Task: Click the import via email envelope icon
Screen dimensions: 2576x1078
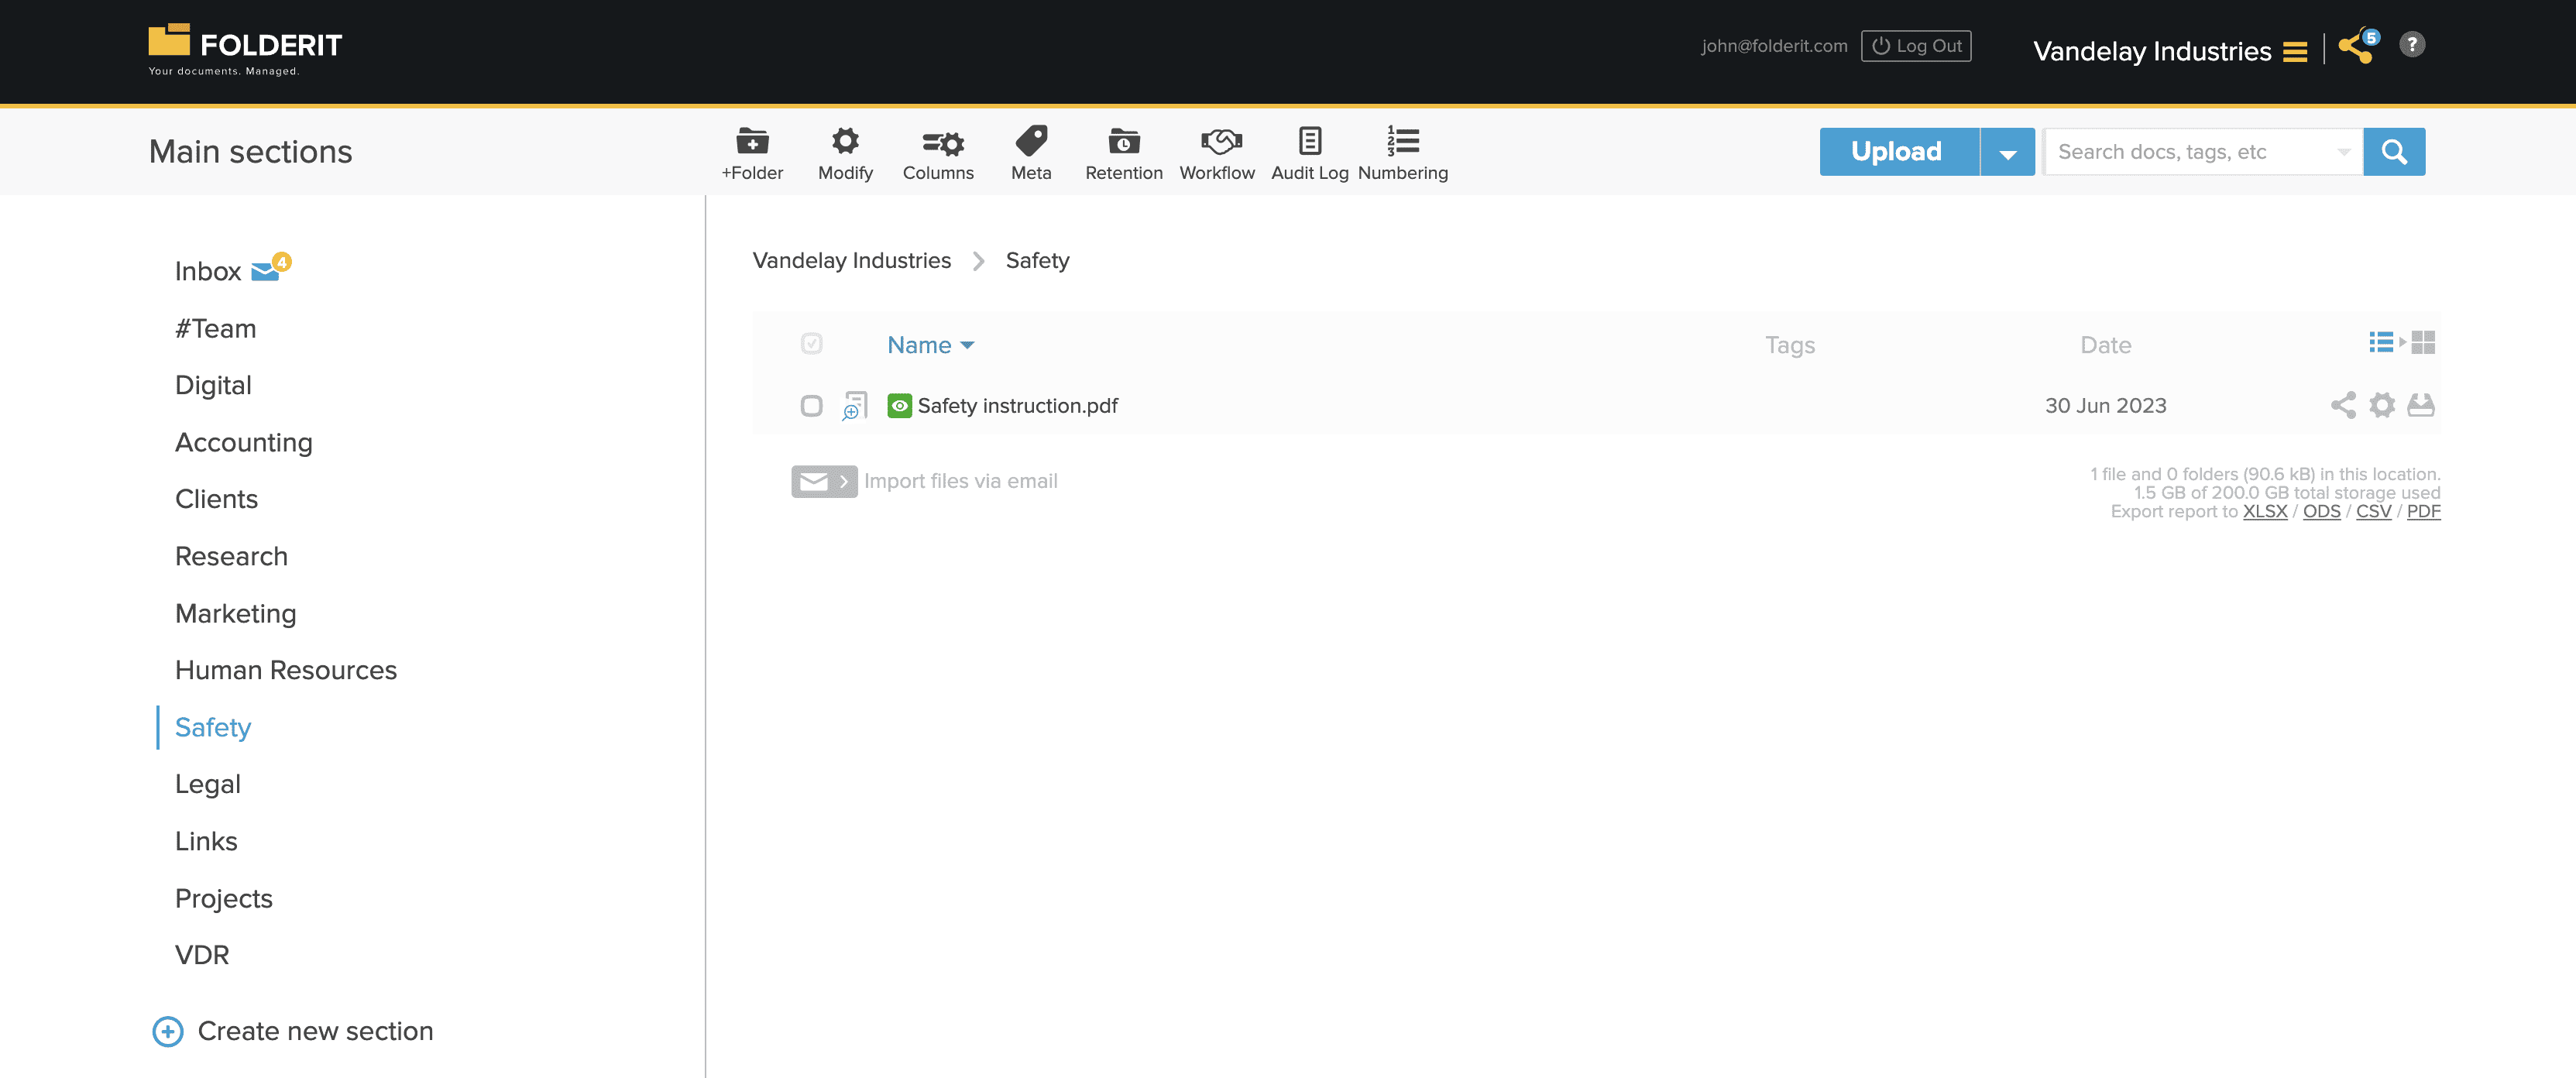Action: pos(824,481)
